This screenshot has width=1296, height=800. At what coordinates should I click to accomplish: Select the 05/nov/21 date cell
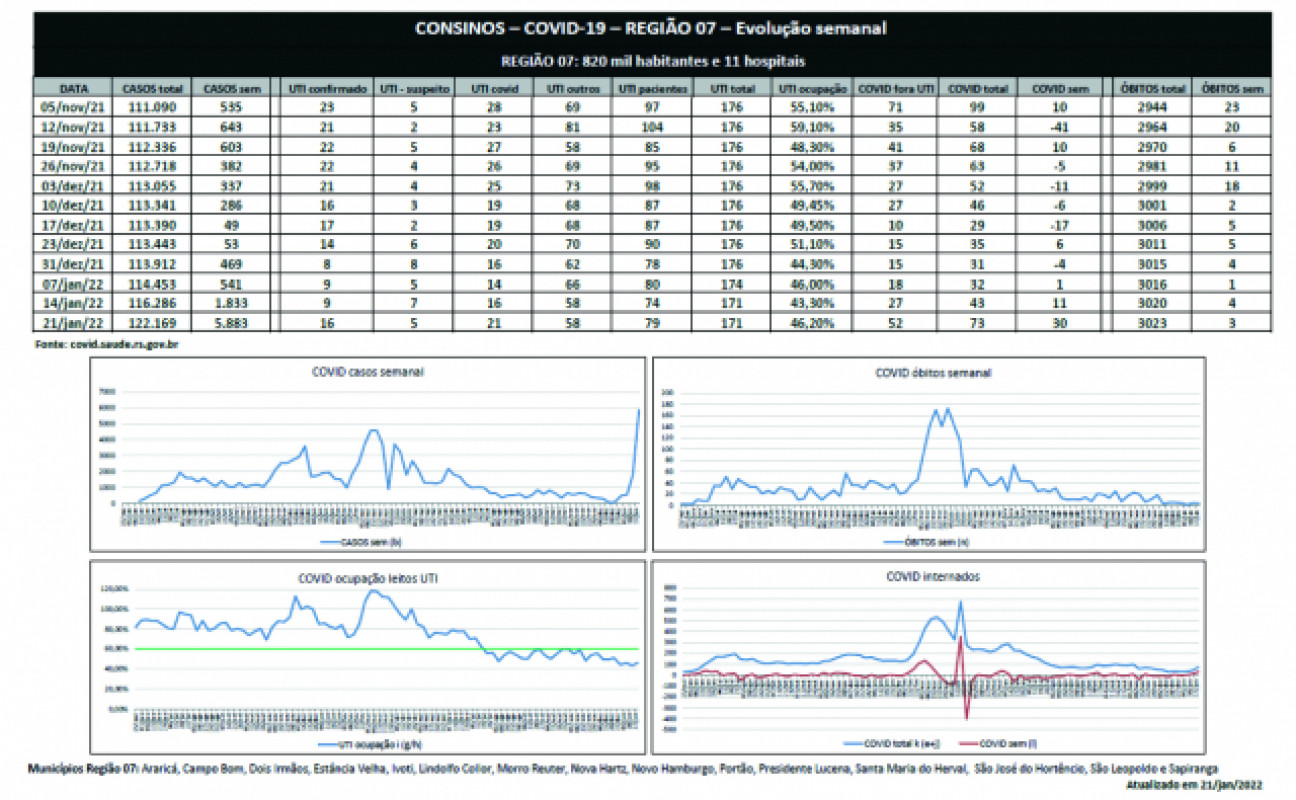pyautogui.click(x=74, y=106)
